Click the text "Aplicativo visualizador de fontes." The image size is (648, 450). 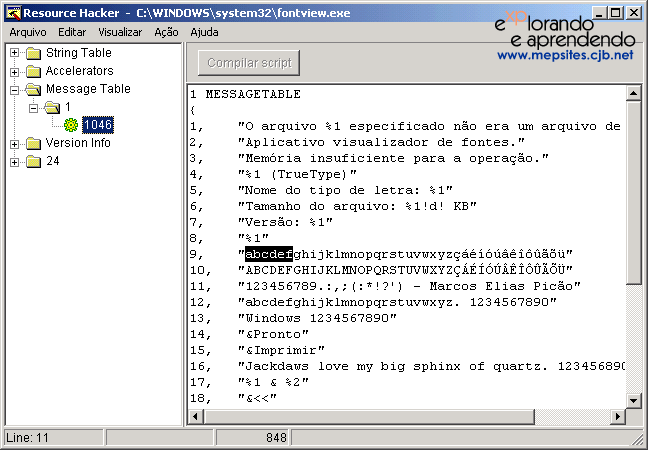click(x=381, y=143)
